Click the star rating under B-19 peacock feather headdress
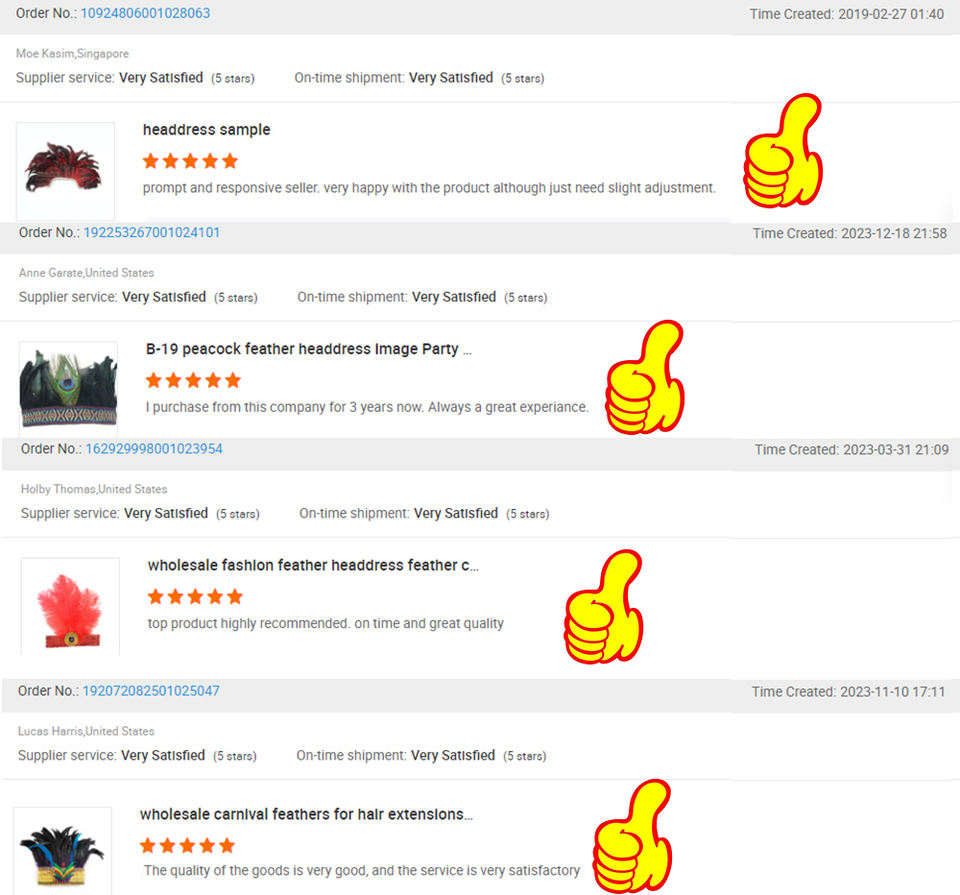960x895 pixels. pos(193,380)
